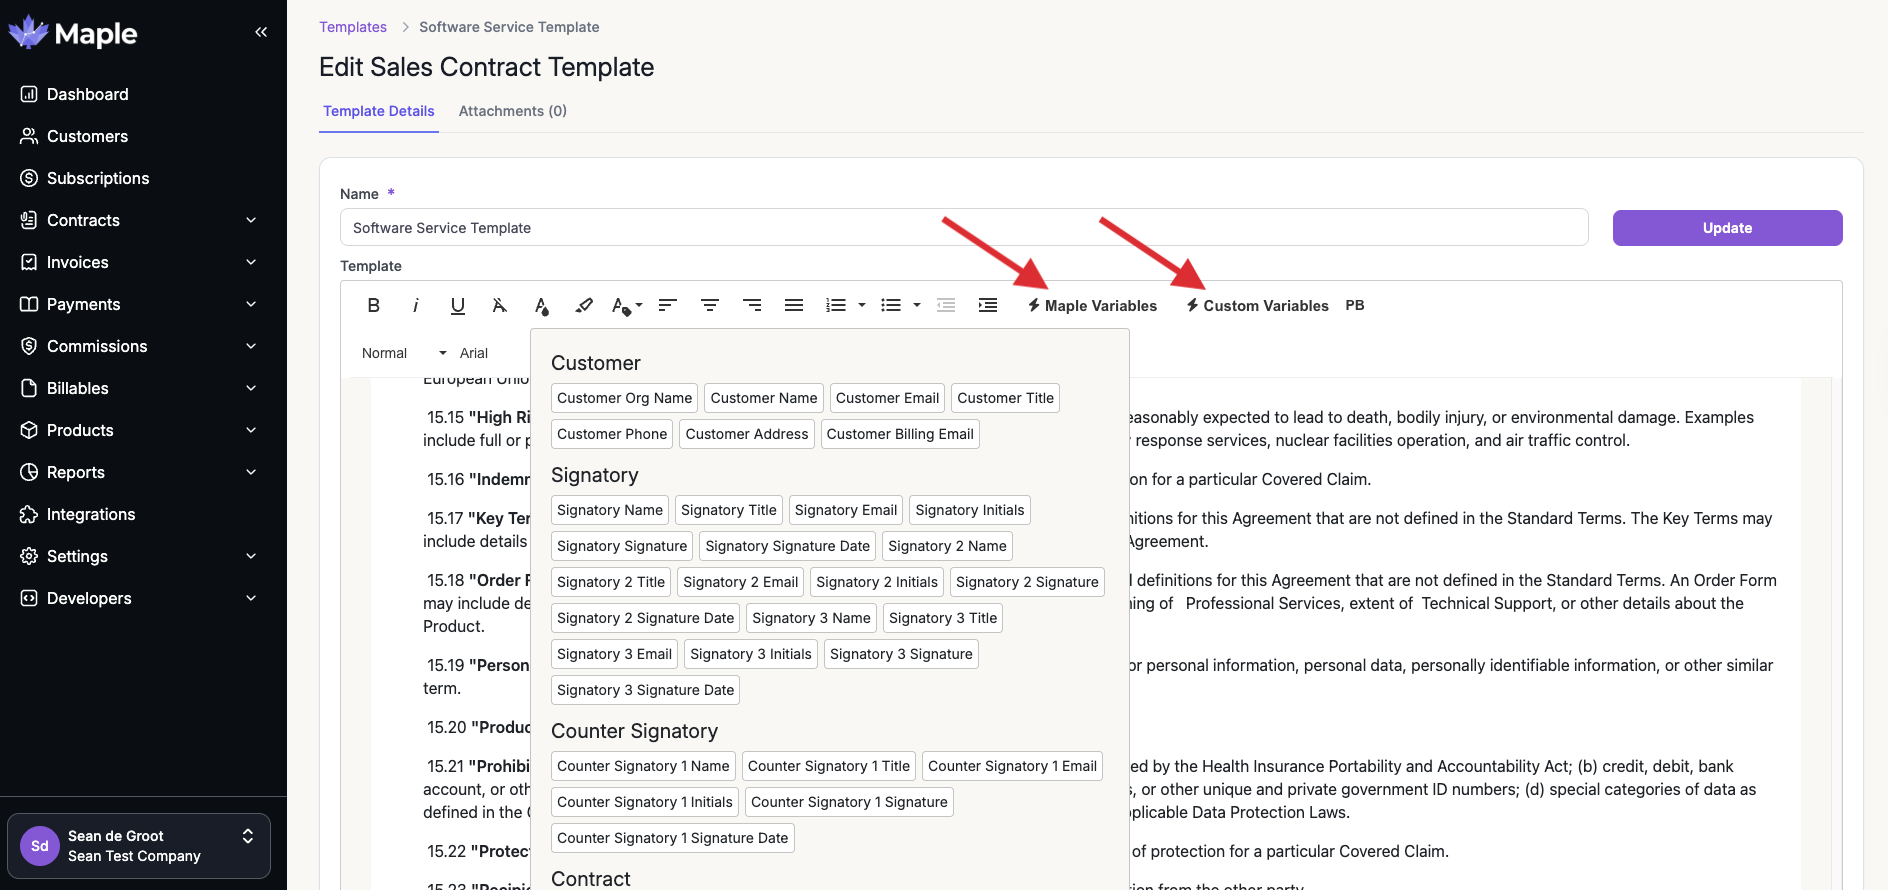Underline the selected template text
Viewport: 1888px width, 890px height.
(458, 306)
